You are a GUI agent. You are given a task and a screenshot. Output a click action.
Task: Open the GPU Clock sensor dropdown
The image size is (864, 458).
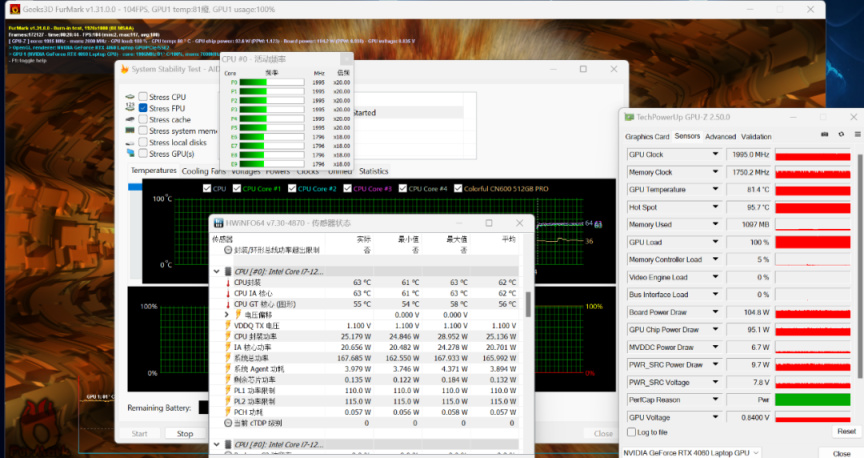coord(715,154)
